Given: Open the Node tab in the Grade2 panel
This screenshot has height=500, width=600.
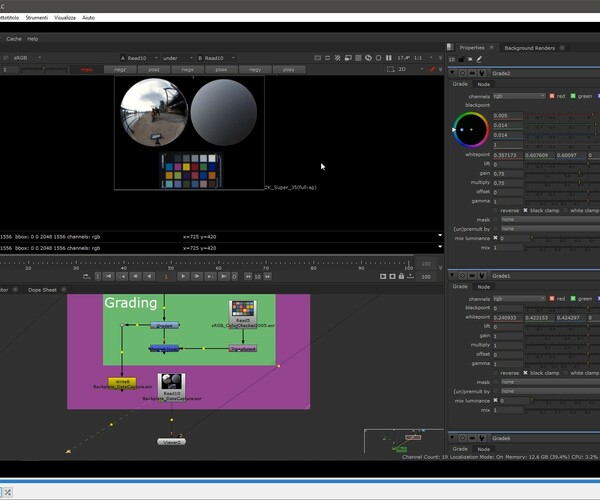Looking at the screenshot, I should [x=483, y=84].
